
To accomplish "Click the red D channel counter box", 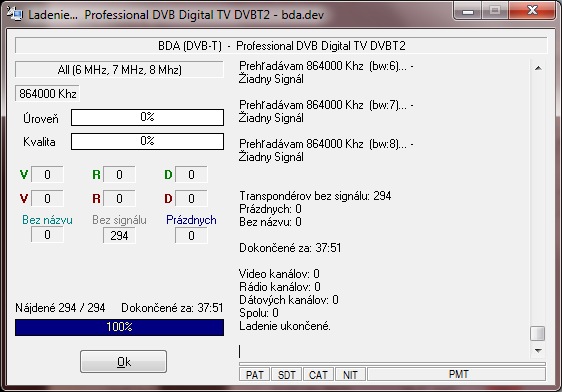I will point(191,199).
